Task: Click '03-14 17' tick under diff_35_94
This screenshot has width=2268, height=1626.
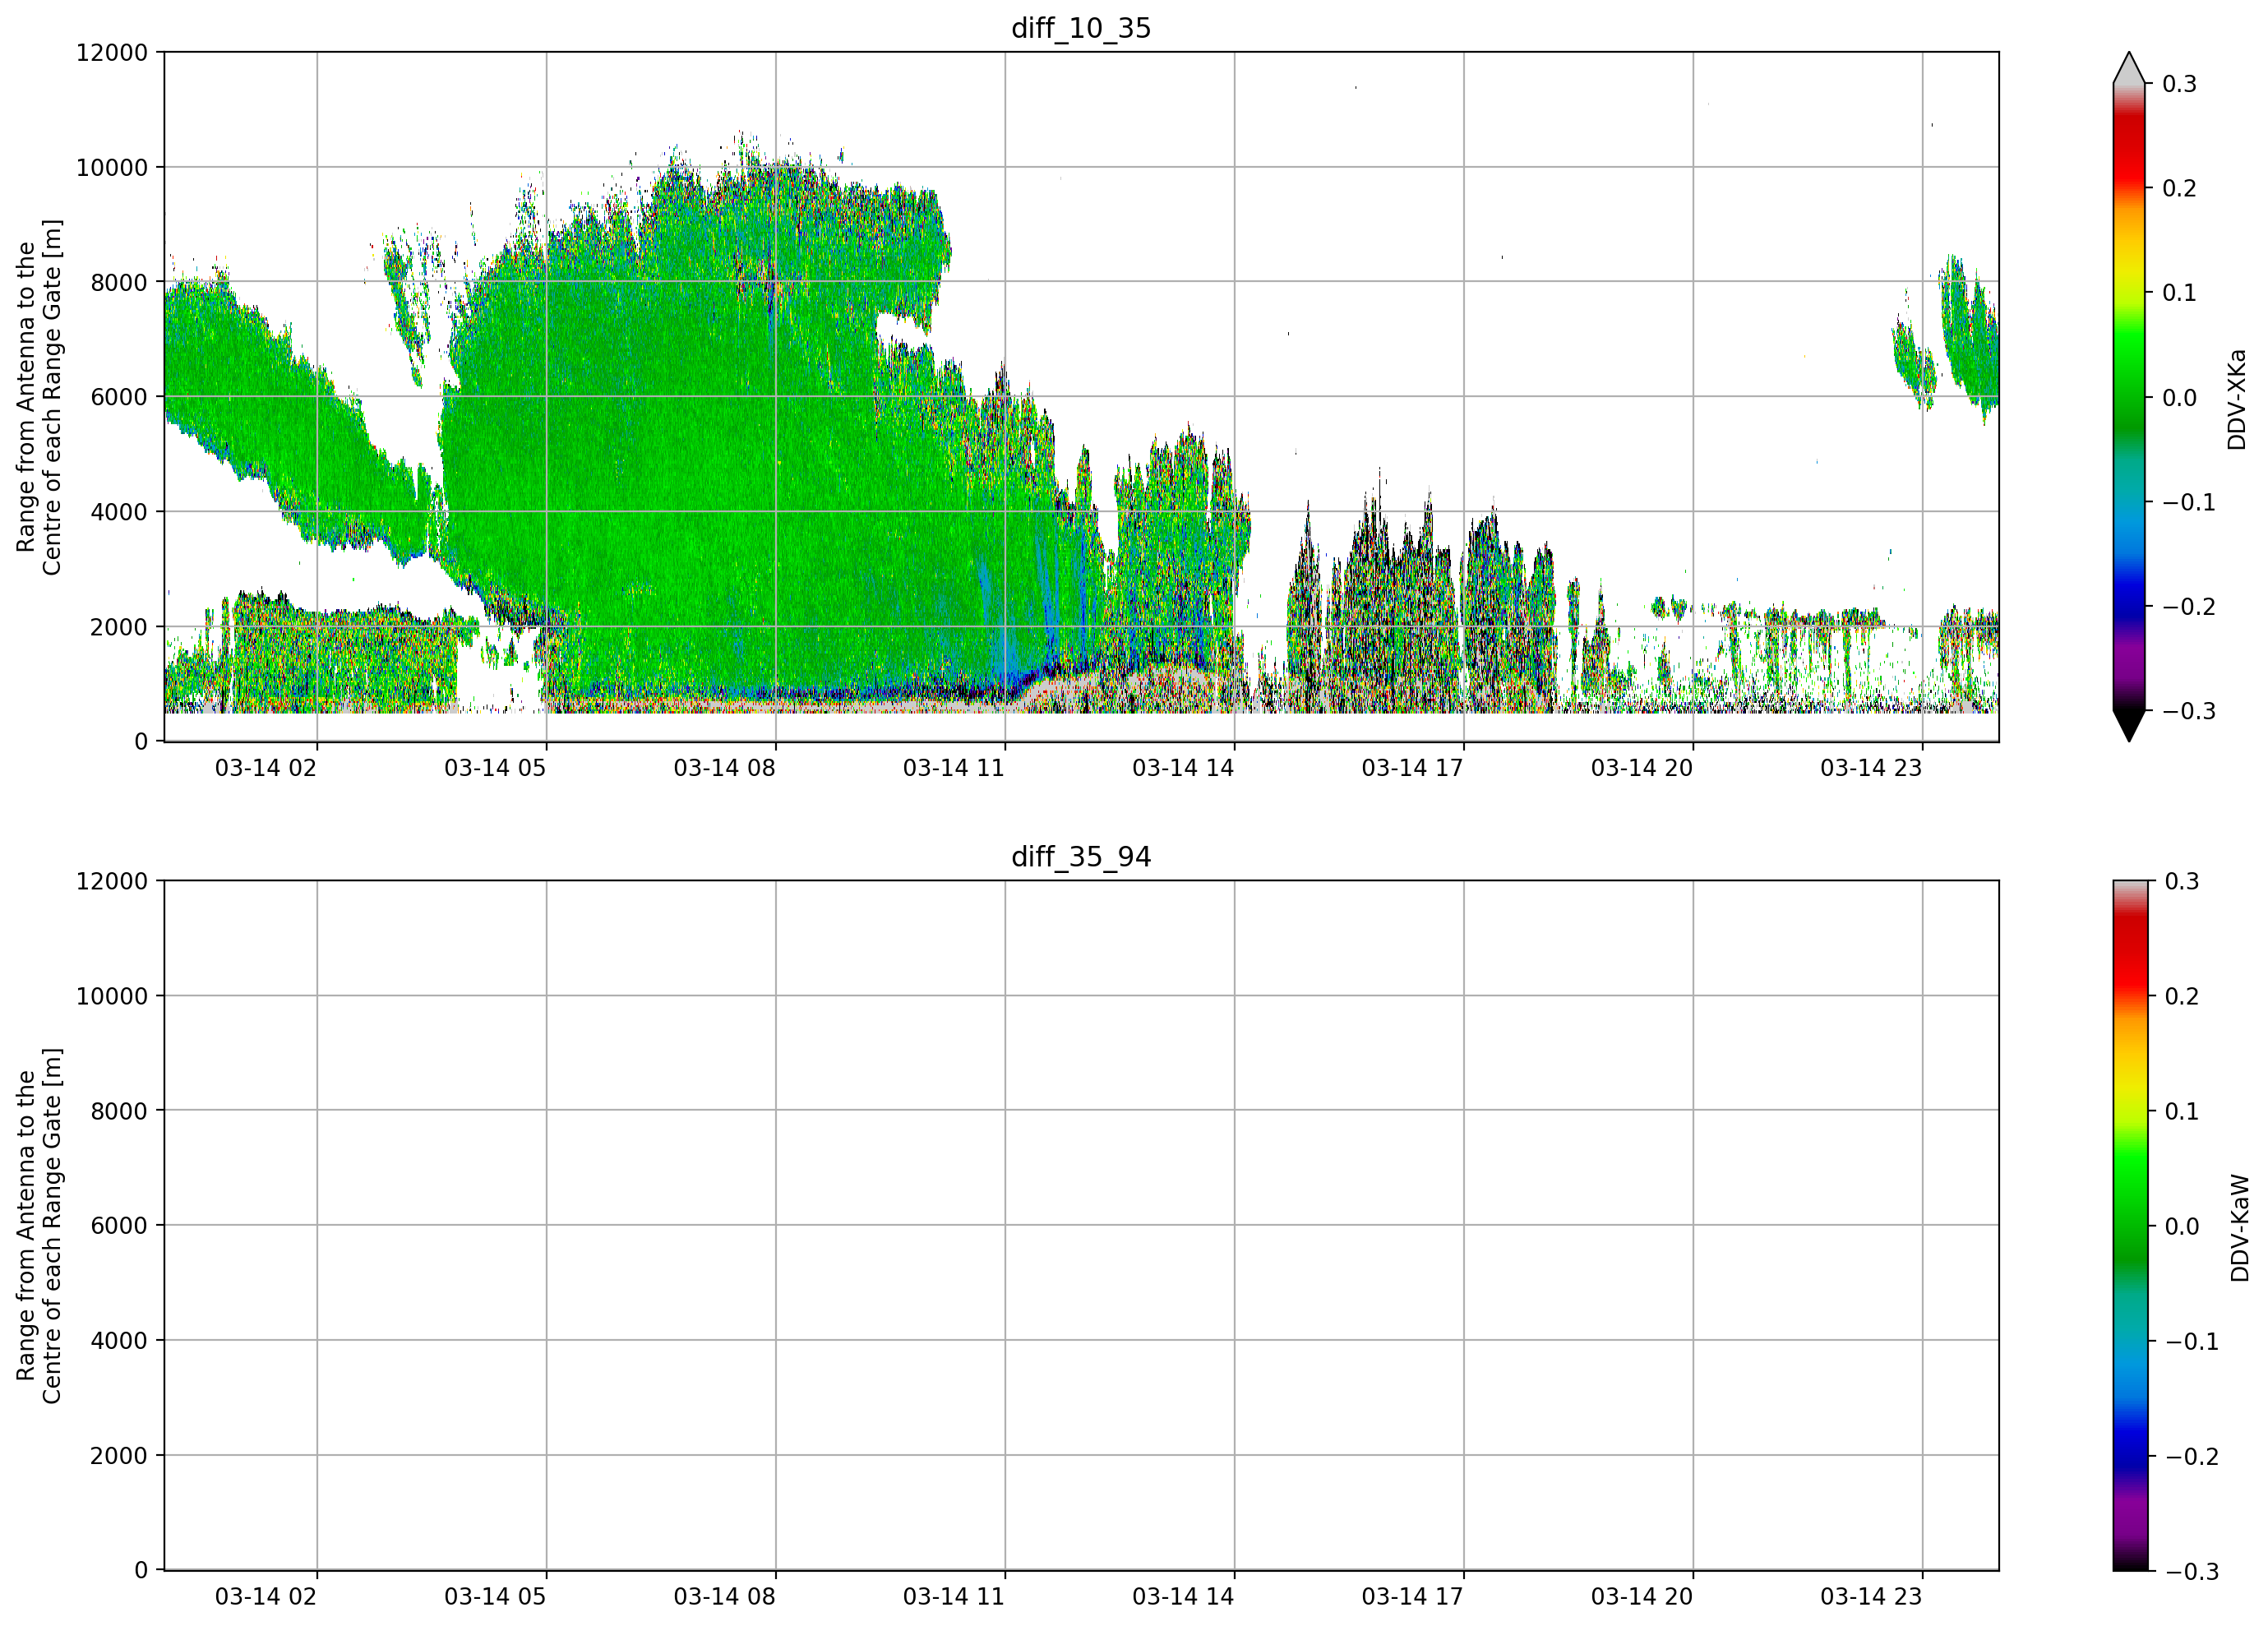Action: click(1412, 1597)
